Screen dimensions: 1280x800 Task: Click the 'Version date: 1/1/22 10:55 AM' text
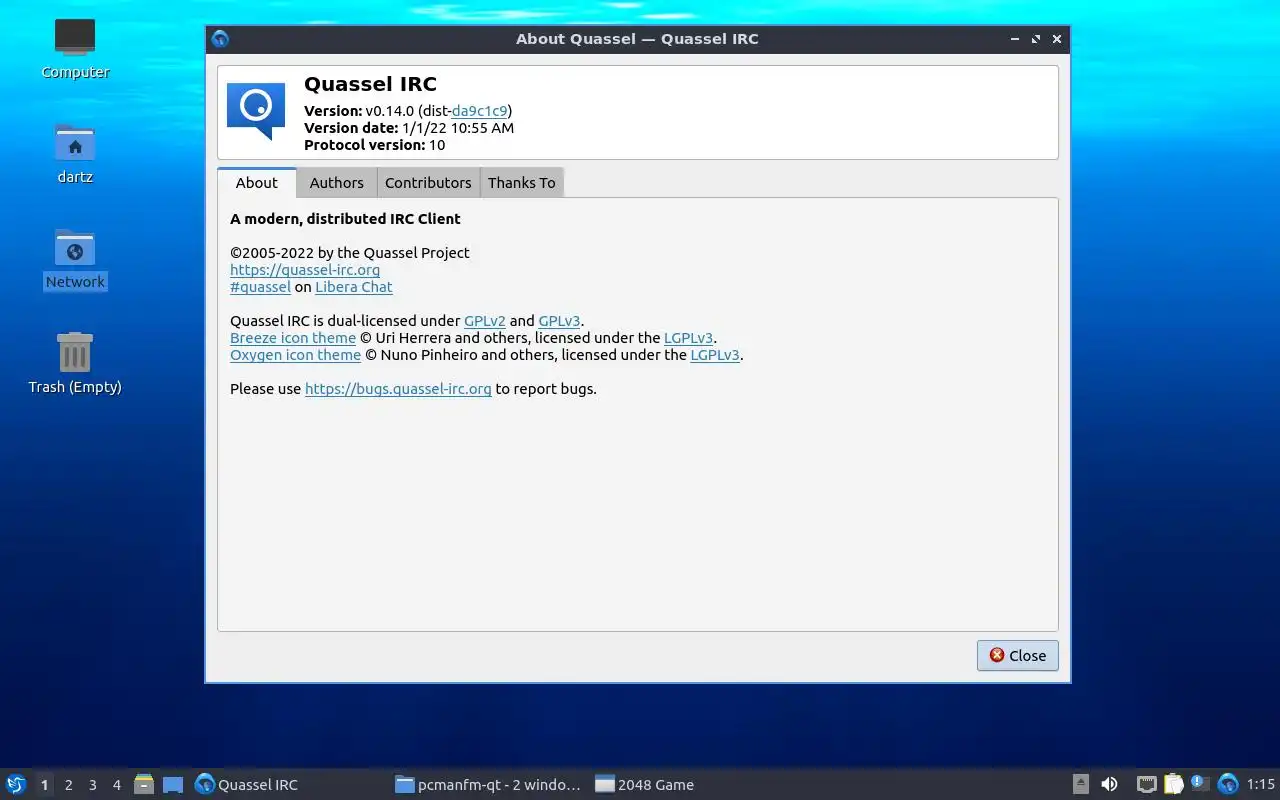409,128
